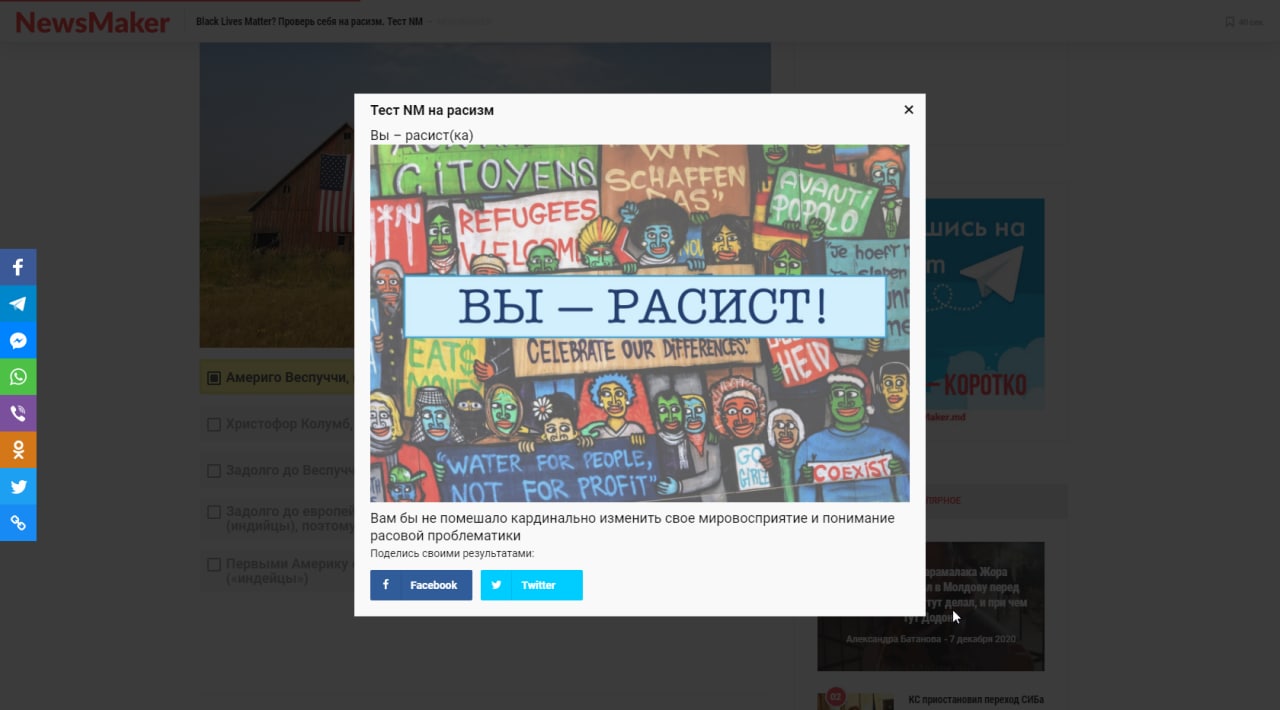Viewport: 1280px width, 710px height.
Task: Click the article title in header bar
Action: click(x=309, y=22)
